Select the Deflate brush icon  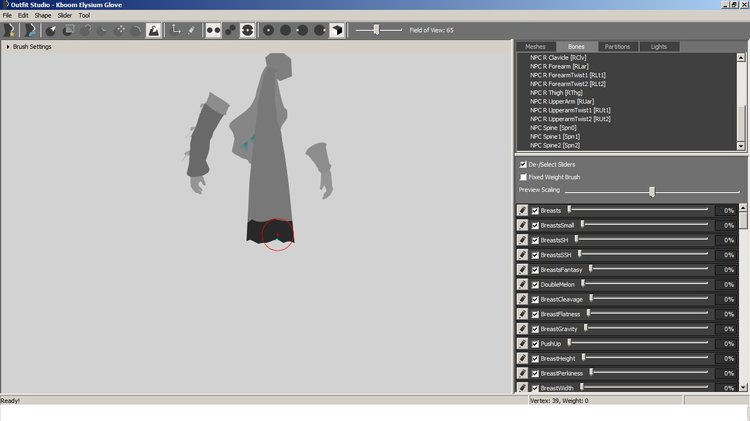click(102, 30)
